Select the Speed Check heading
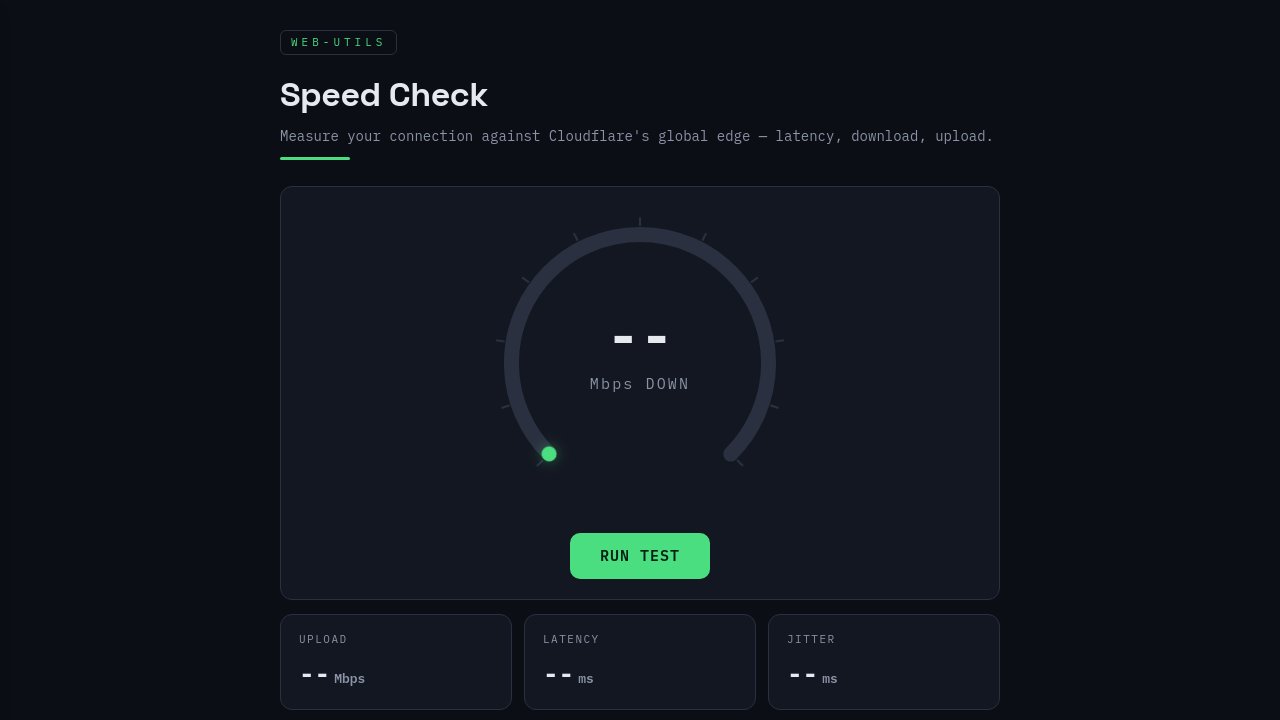Image resolution: width=1280 pixels, height=720 pixels. [384, 95]
